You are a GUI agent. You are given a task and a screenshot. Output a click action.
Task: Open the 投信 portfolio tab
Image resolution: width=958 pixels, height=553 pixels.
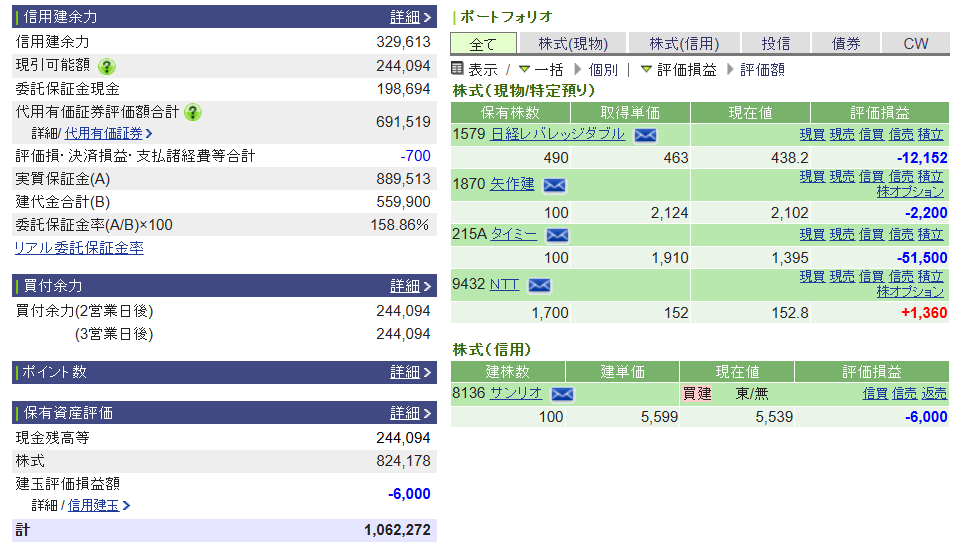point(775,44)
